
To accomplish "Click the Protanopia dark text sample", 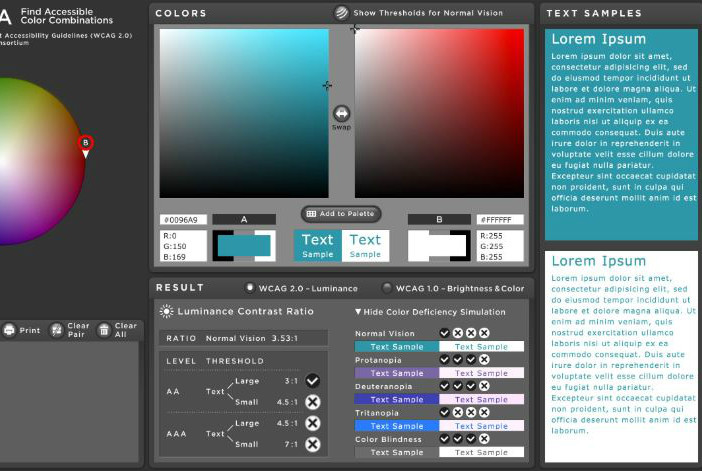I will (397, 373).
